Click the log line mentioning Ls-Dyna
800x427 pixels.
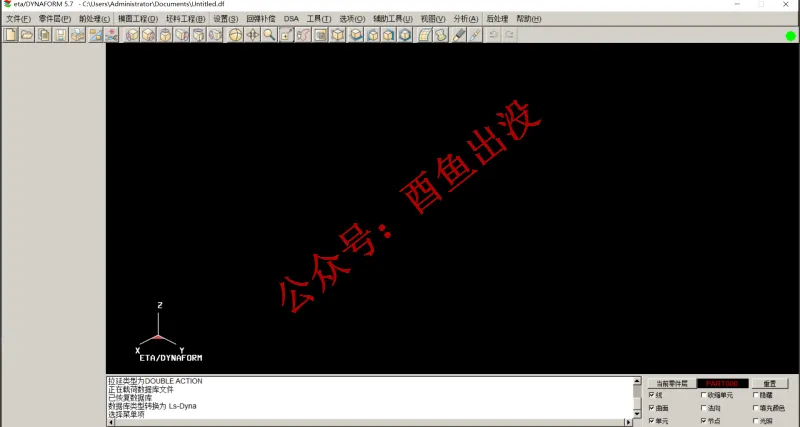[x=152, y=406]
